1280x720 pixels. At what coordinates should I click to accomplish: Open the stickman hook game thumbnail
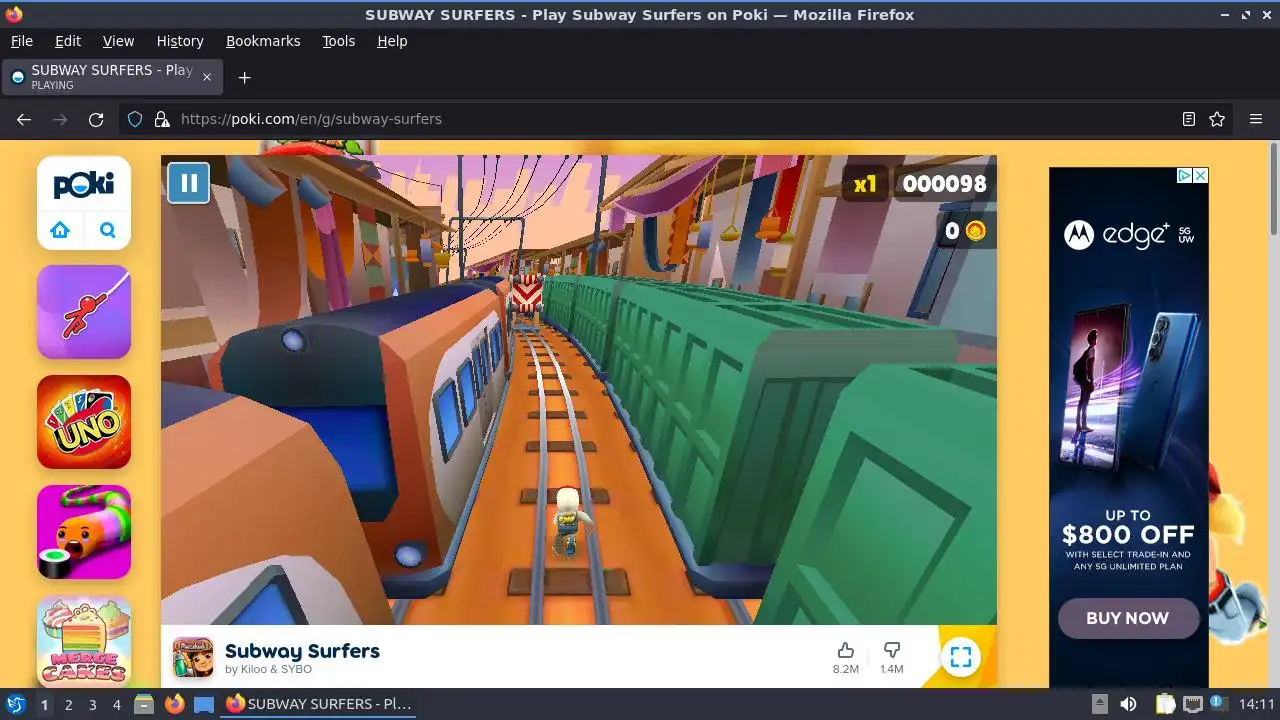tap(84, 312)
